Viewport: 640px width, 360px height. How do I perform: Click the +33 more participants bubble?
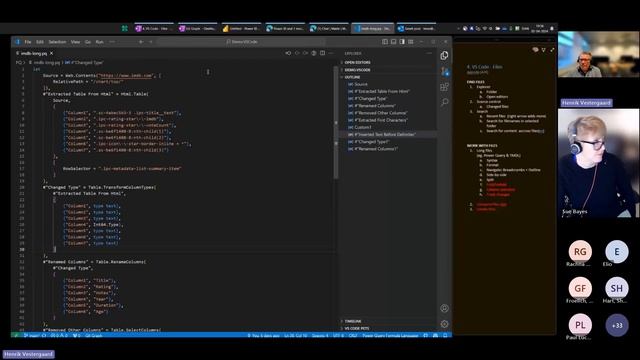pos(617,325)
